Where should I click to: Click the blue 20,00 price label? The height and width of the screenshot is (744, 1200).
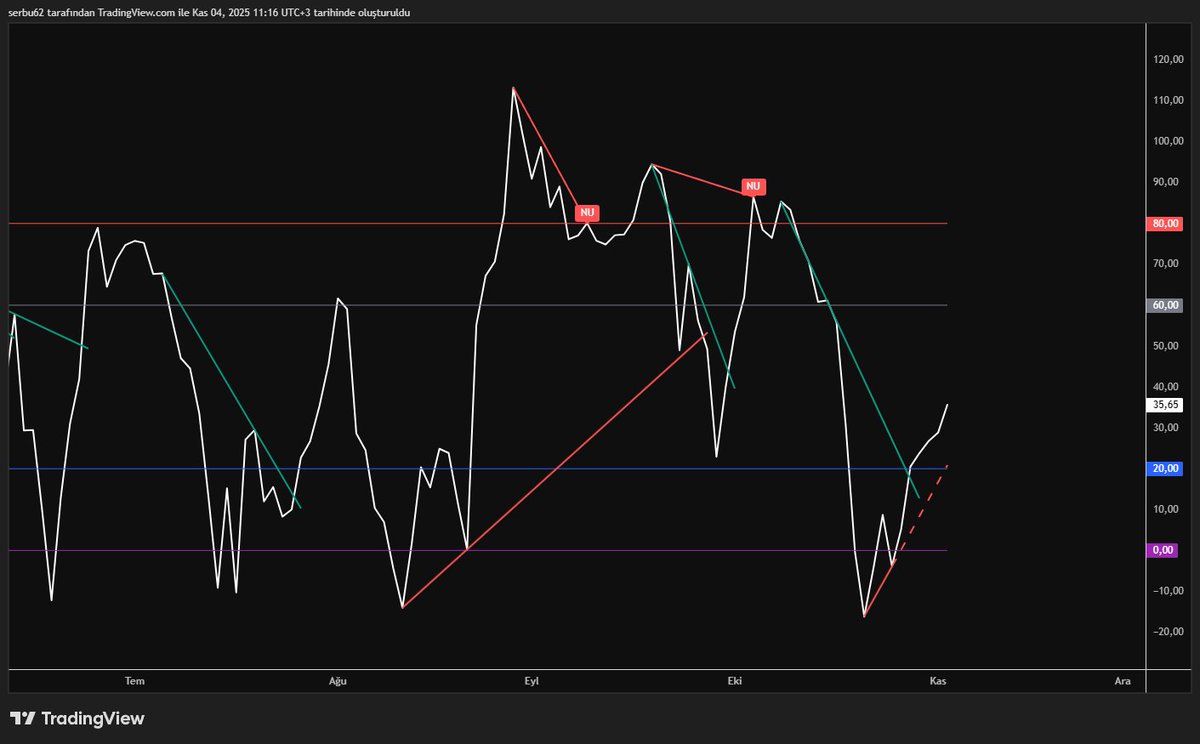[1165, 468]
